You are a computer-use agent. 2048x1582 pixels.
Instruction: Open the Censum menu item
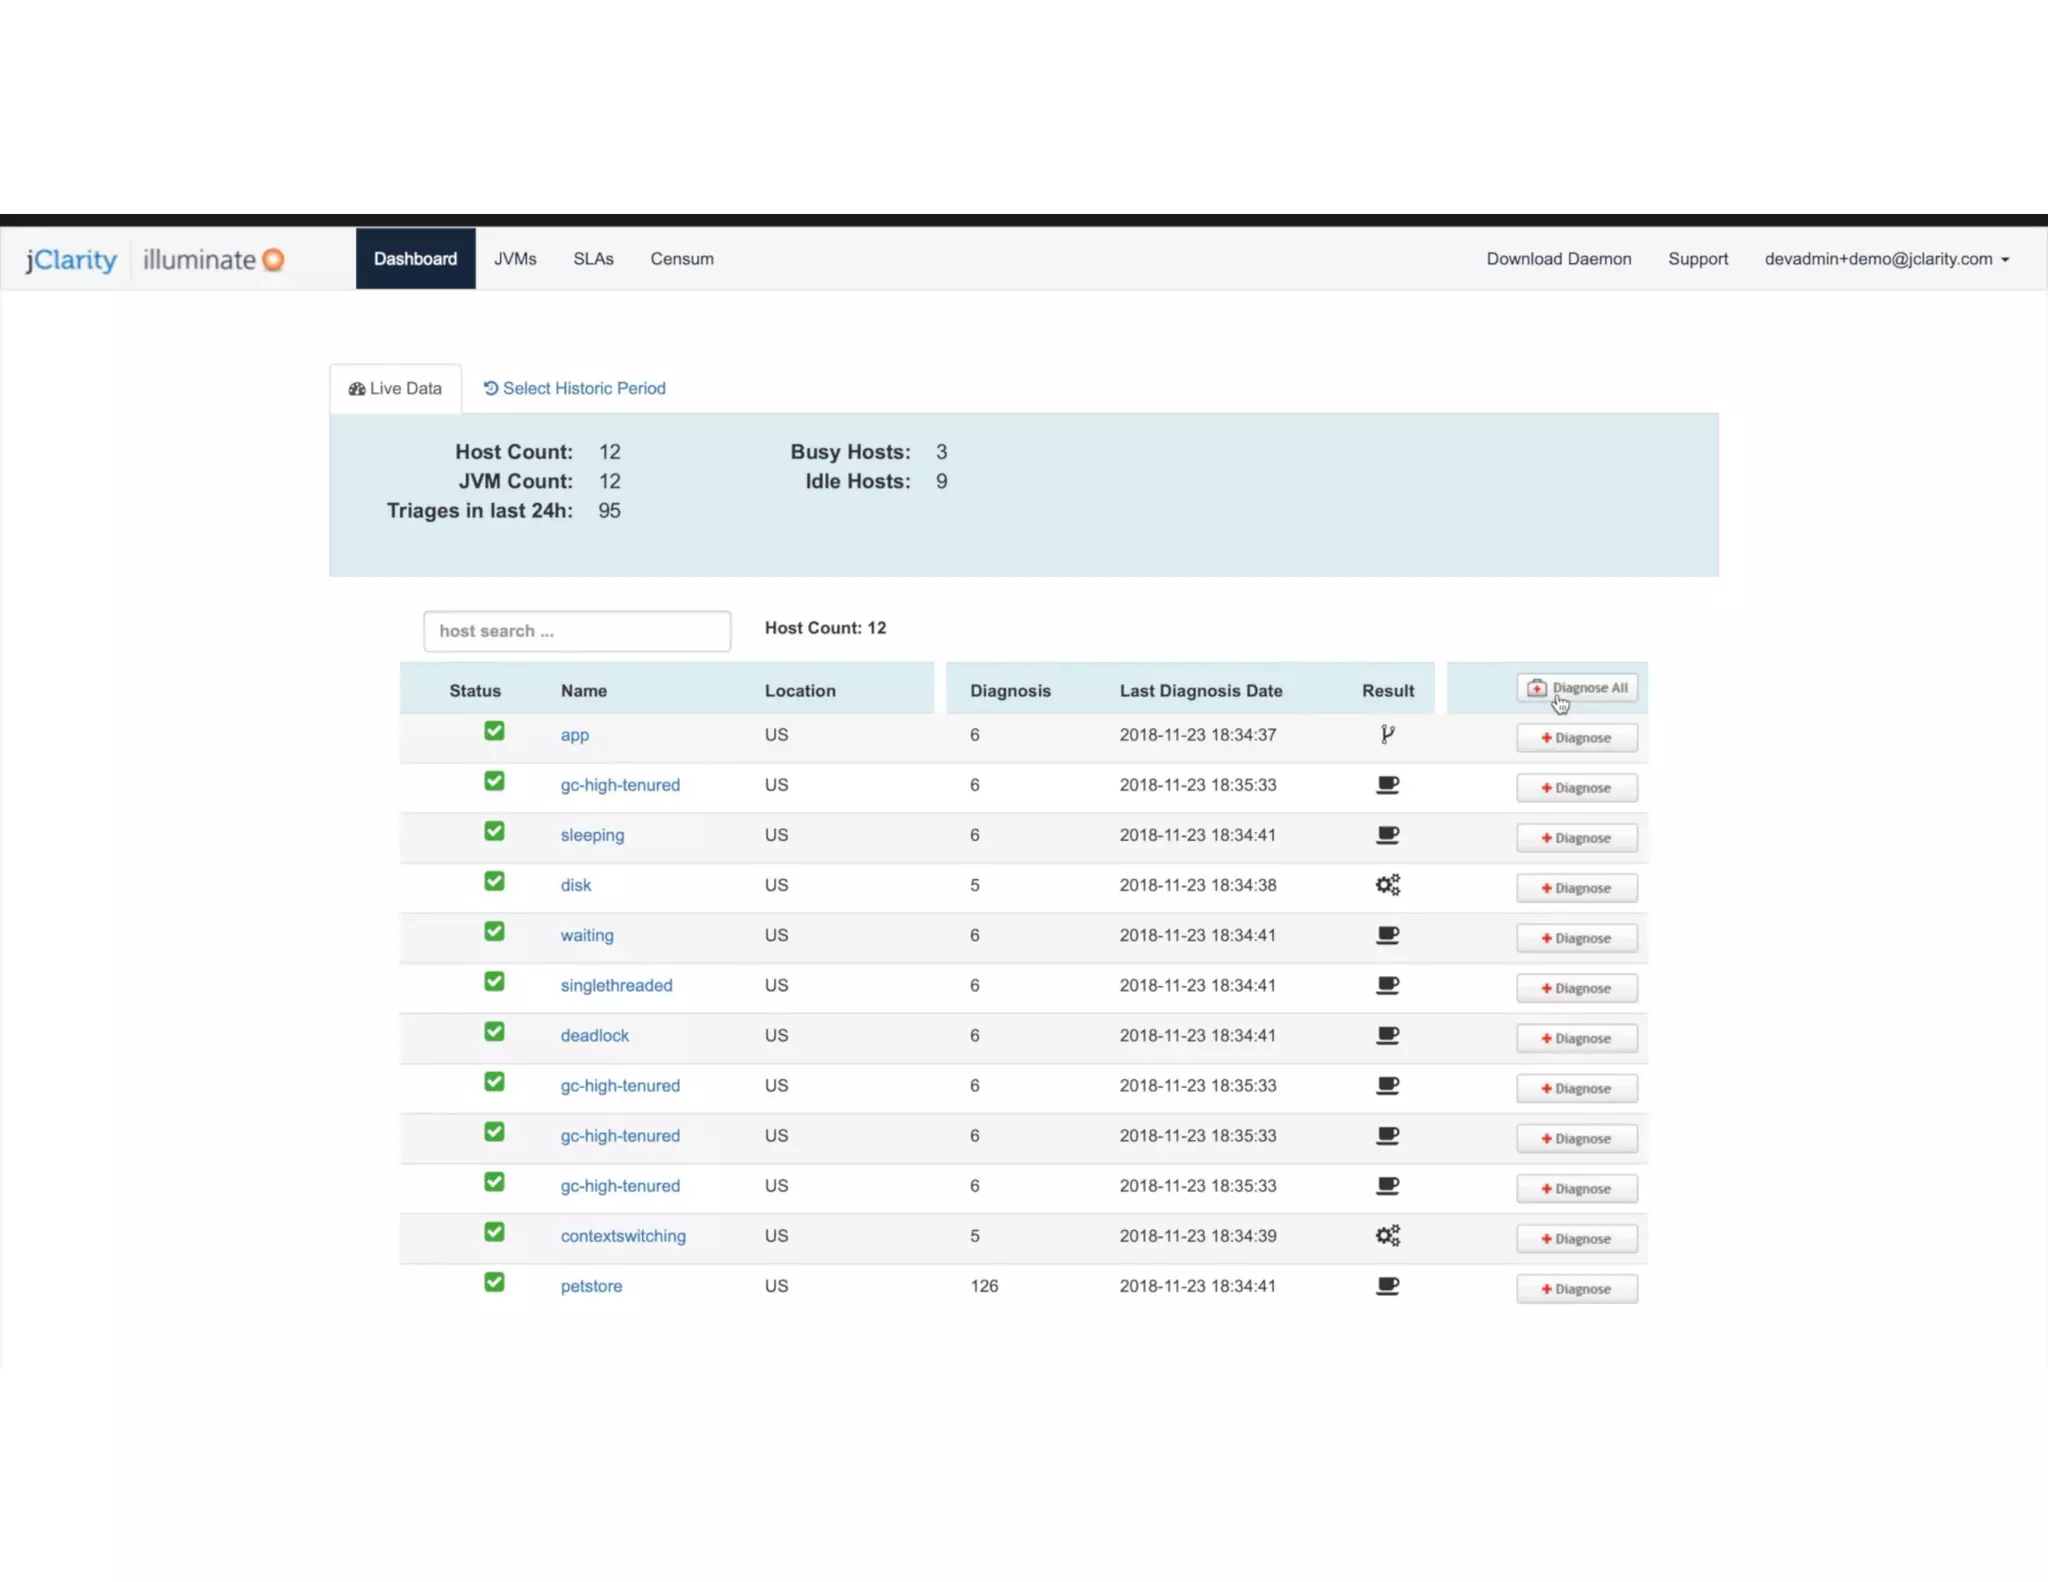tap(682, 259)
